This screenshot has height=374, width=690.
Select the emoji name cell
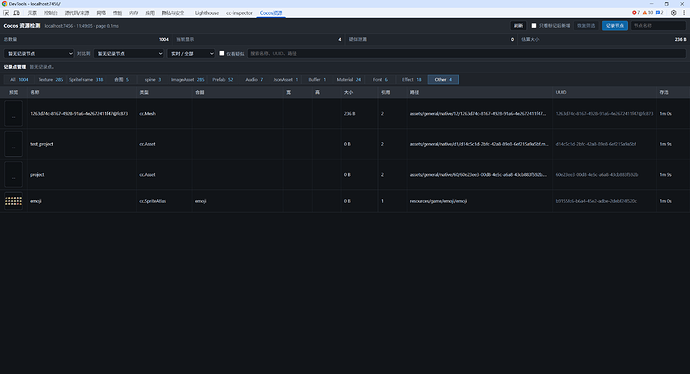pos(36,201)
